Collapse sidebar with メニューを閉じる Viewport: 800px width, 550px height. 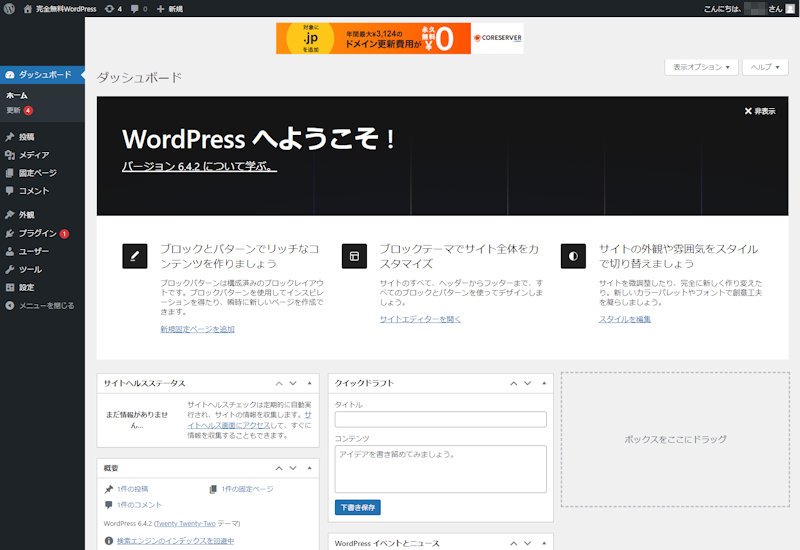tap(45, 305)
